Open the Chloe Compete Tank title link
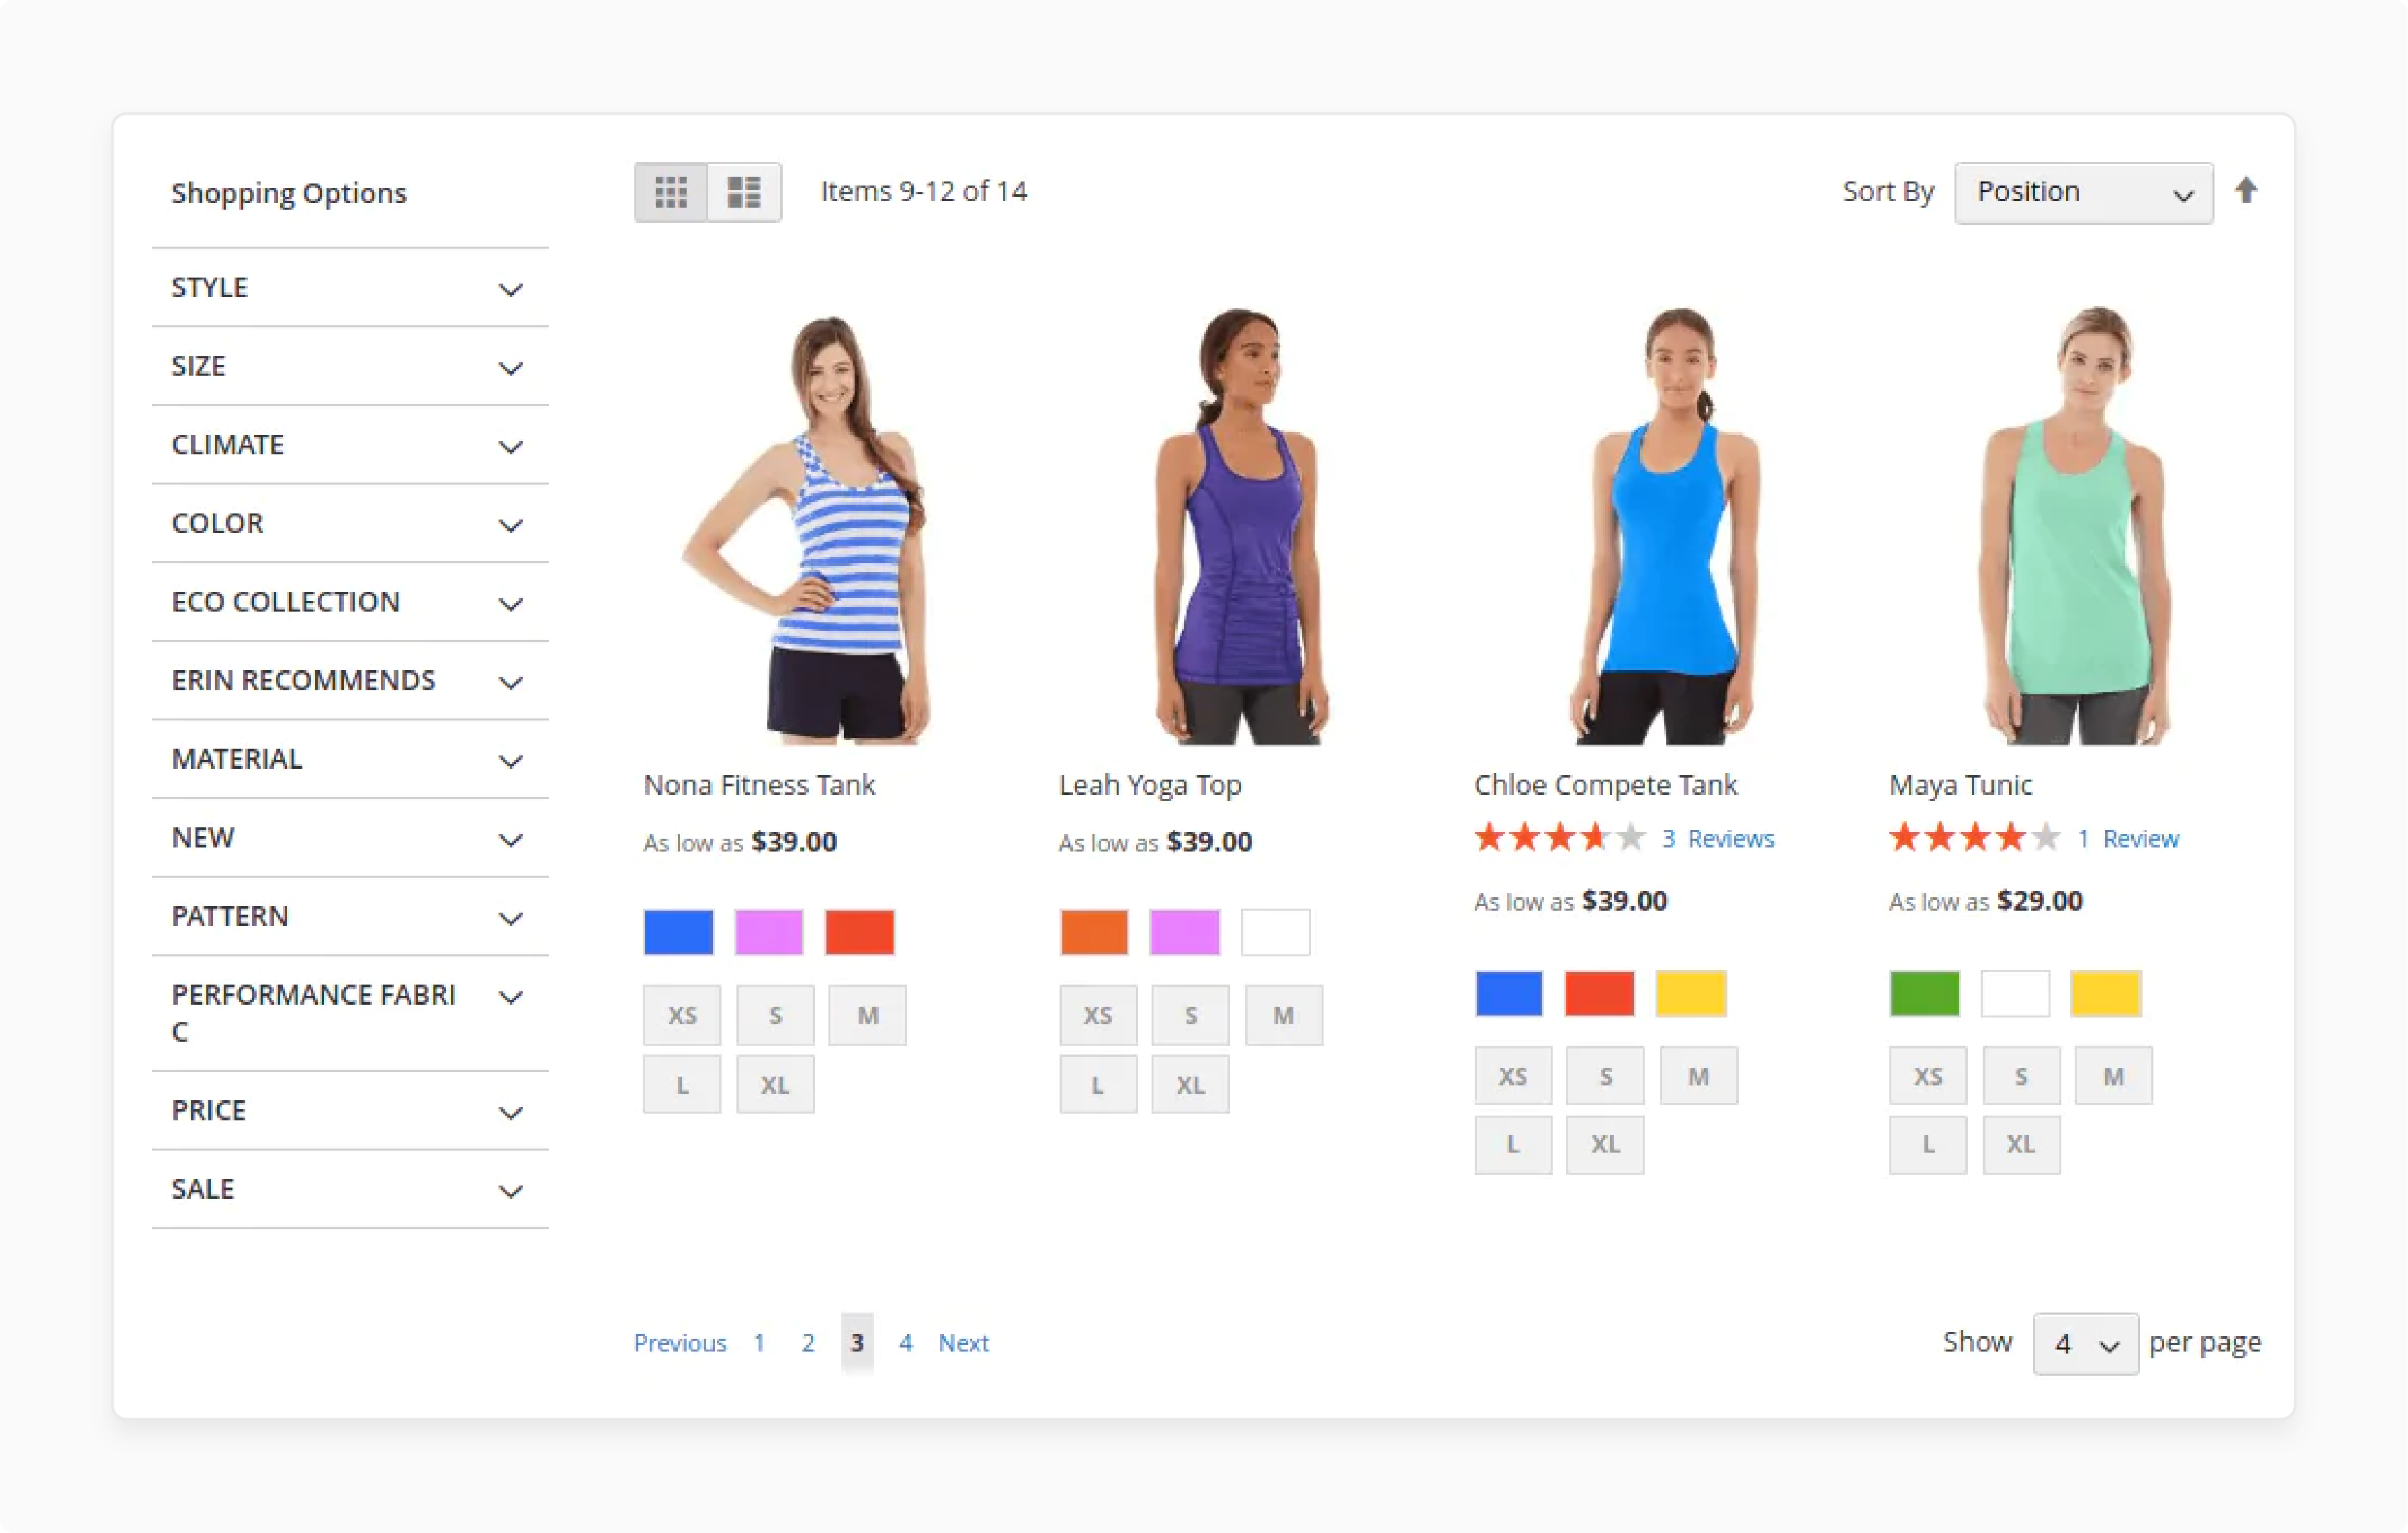 (1605, 785)
